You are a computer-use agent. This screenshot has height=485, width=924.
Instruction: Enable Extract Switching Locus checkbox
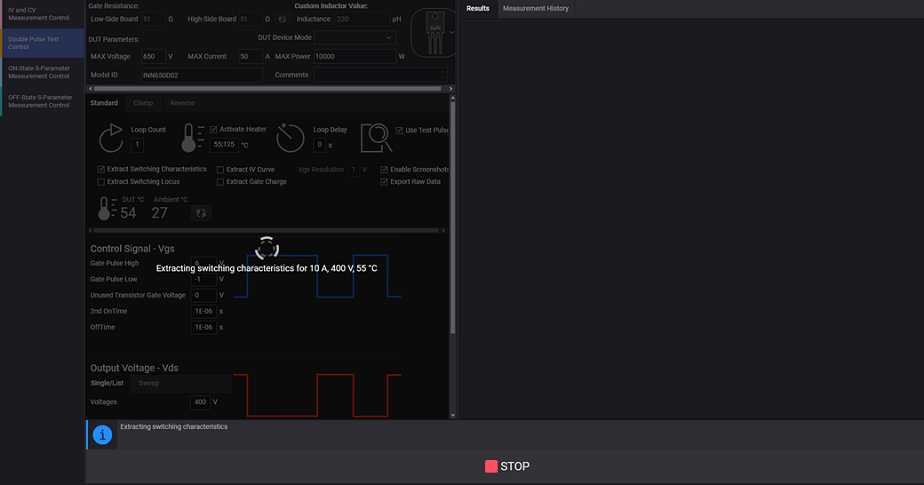[101, 182]
